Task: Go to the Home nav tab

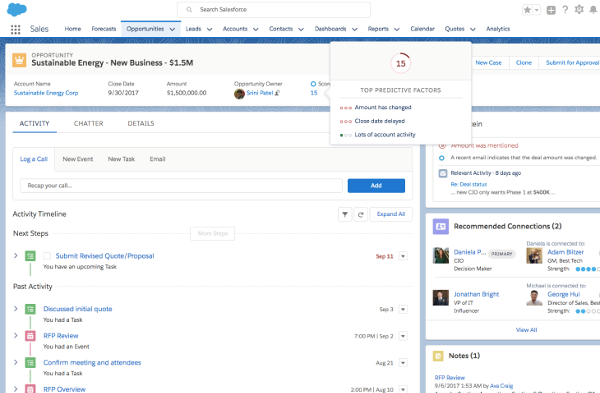Action: click(x=73, y=29)
